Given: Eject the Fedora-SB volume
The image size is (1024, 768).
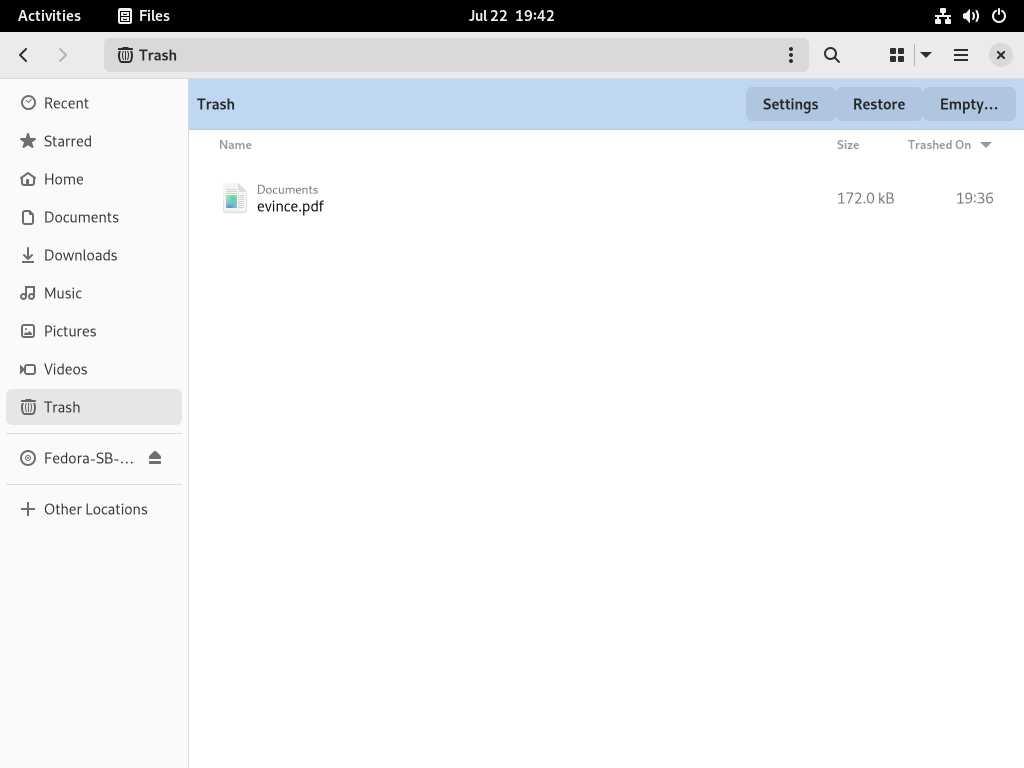Looking at the screenshot, I should point(155,458).
